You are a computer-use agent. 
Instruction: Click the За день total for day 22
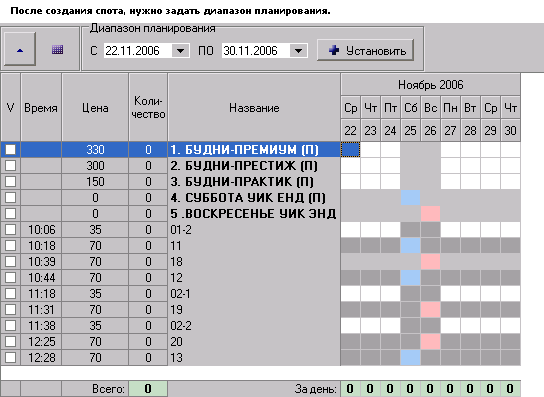350,389
